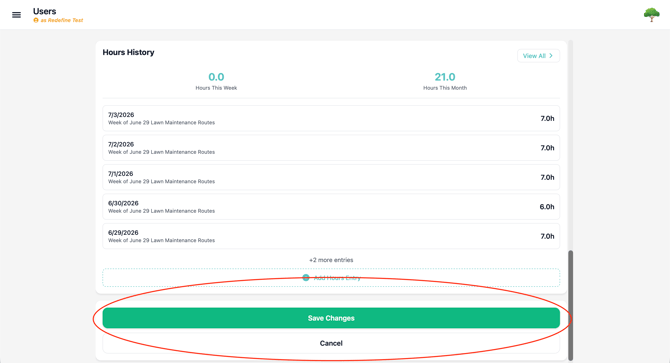Click the orange user icon beside Redefine Test
The image size is (670, 363).
[x=36, y=20]
